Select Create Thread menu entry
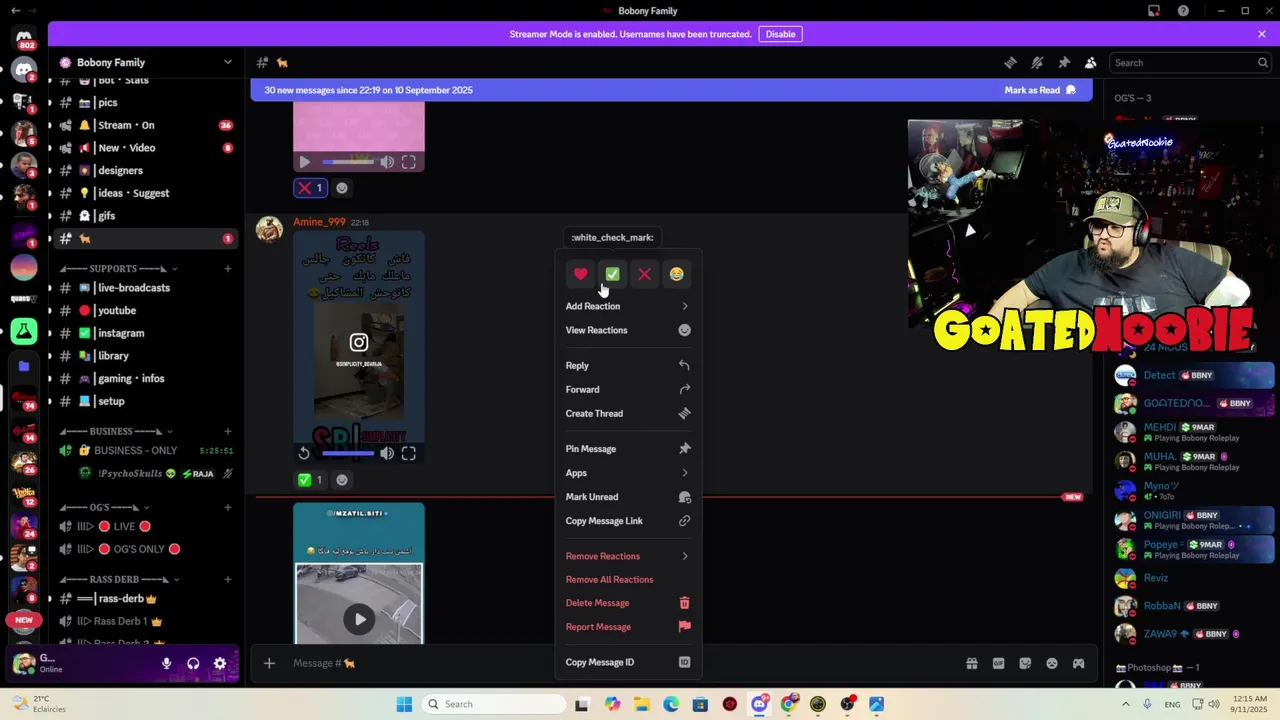Screen dimensions: 1280x720 (x=628, y=414)
